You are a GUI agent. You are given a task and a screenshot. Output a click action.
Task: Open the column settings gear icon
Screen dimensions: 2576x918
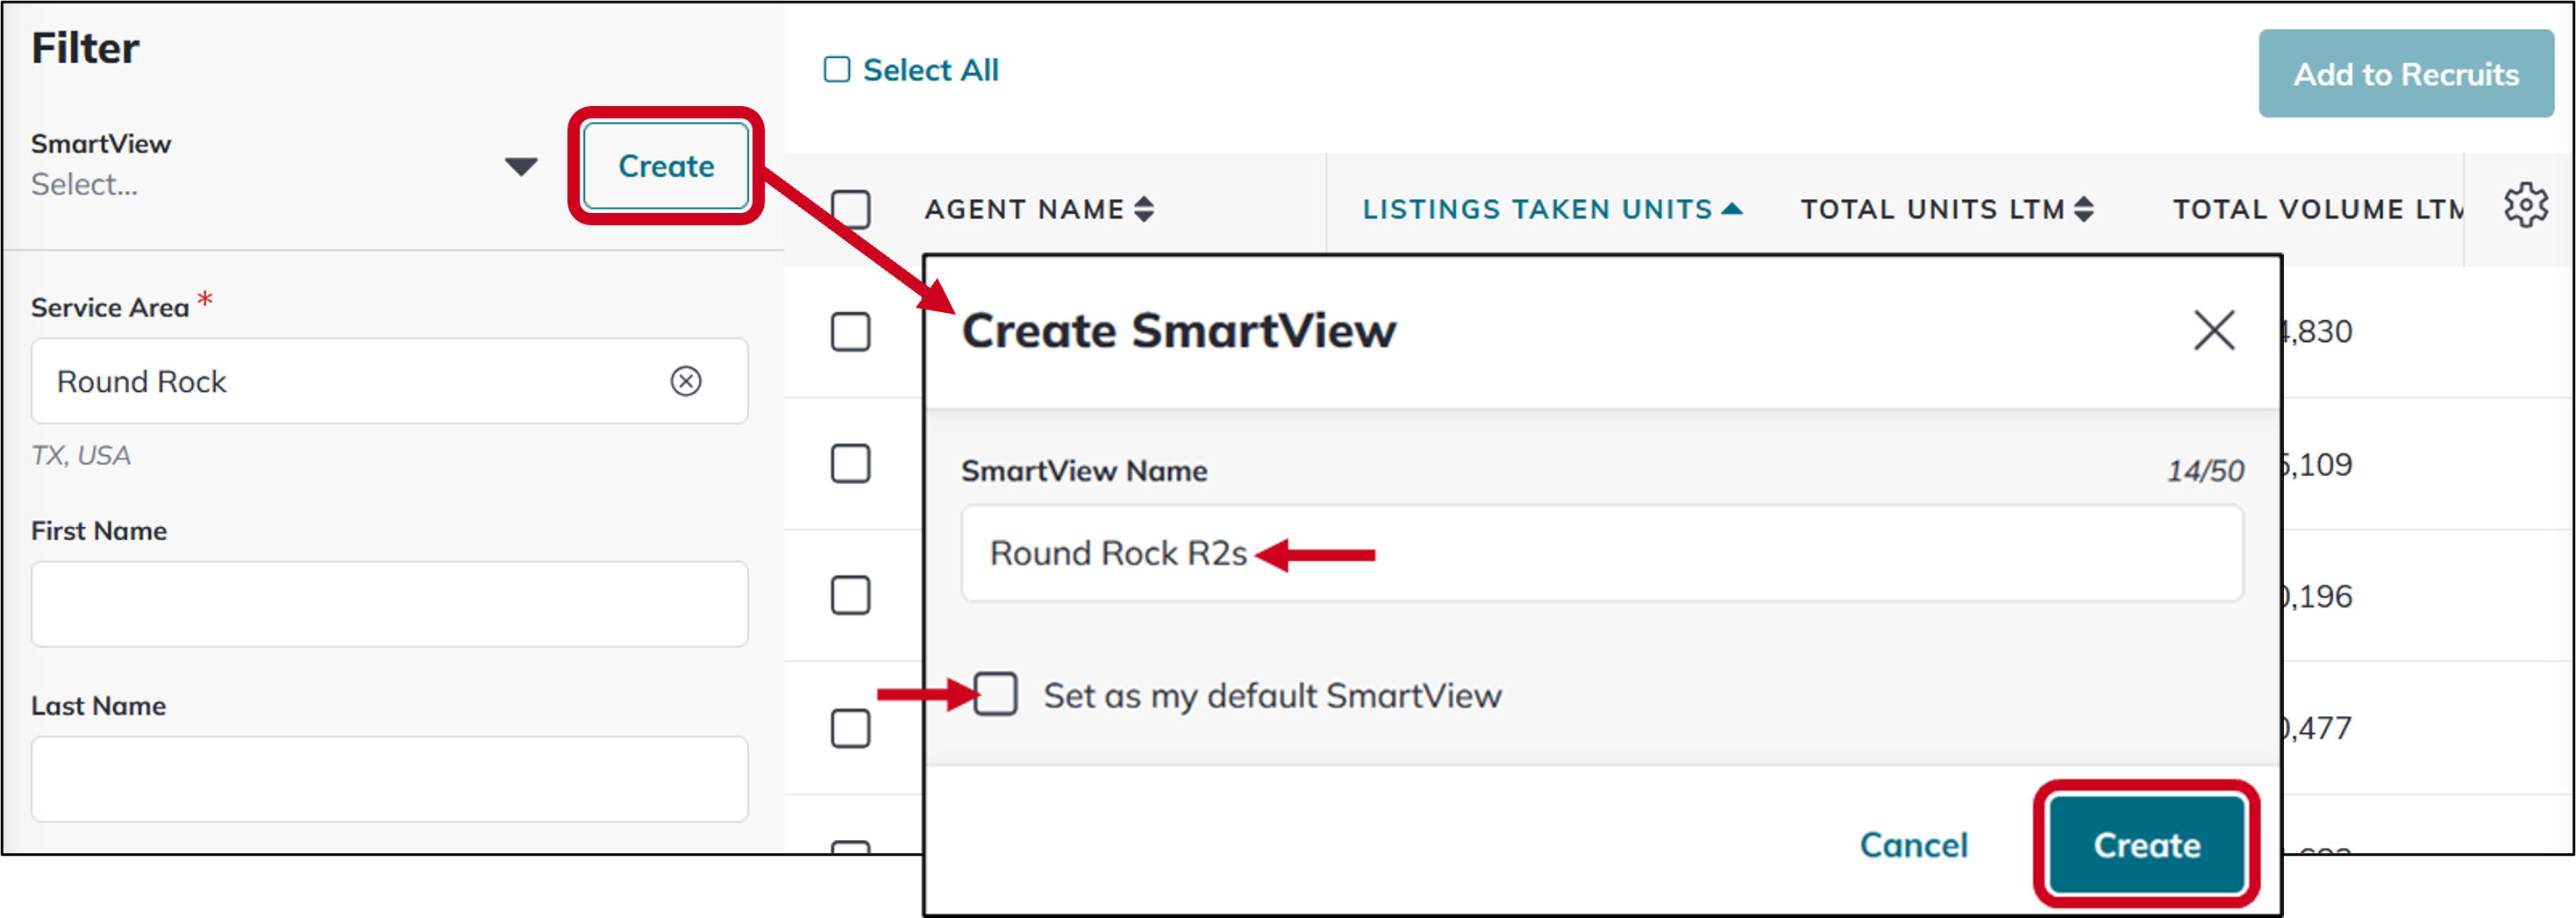coord(2525,206)
